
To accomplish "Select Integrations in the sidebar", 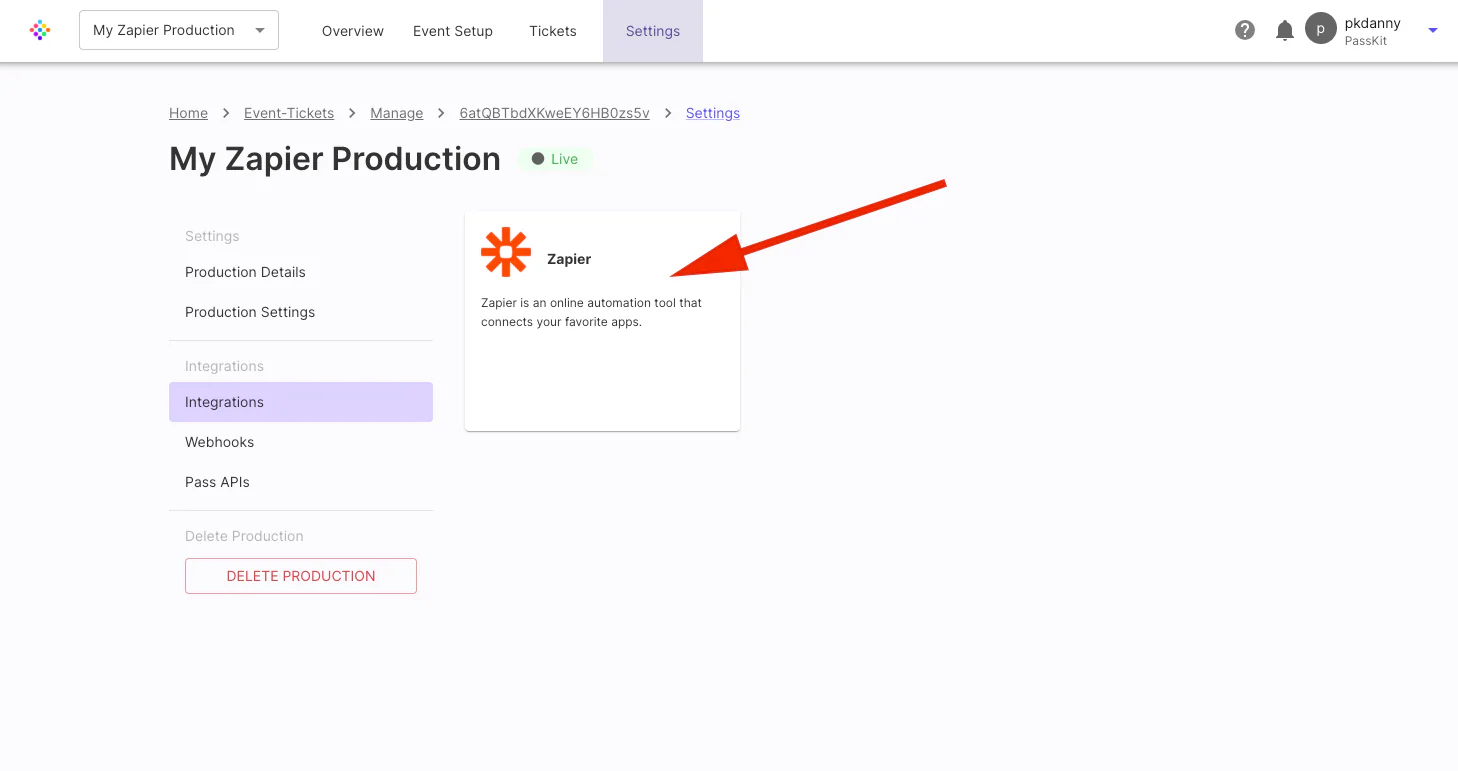I will click(301, 402).
